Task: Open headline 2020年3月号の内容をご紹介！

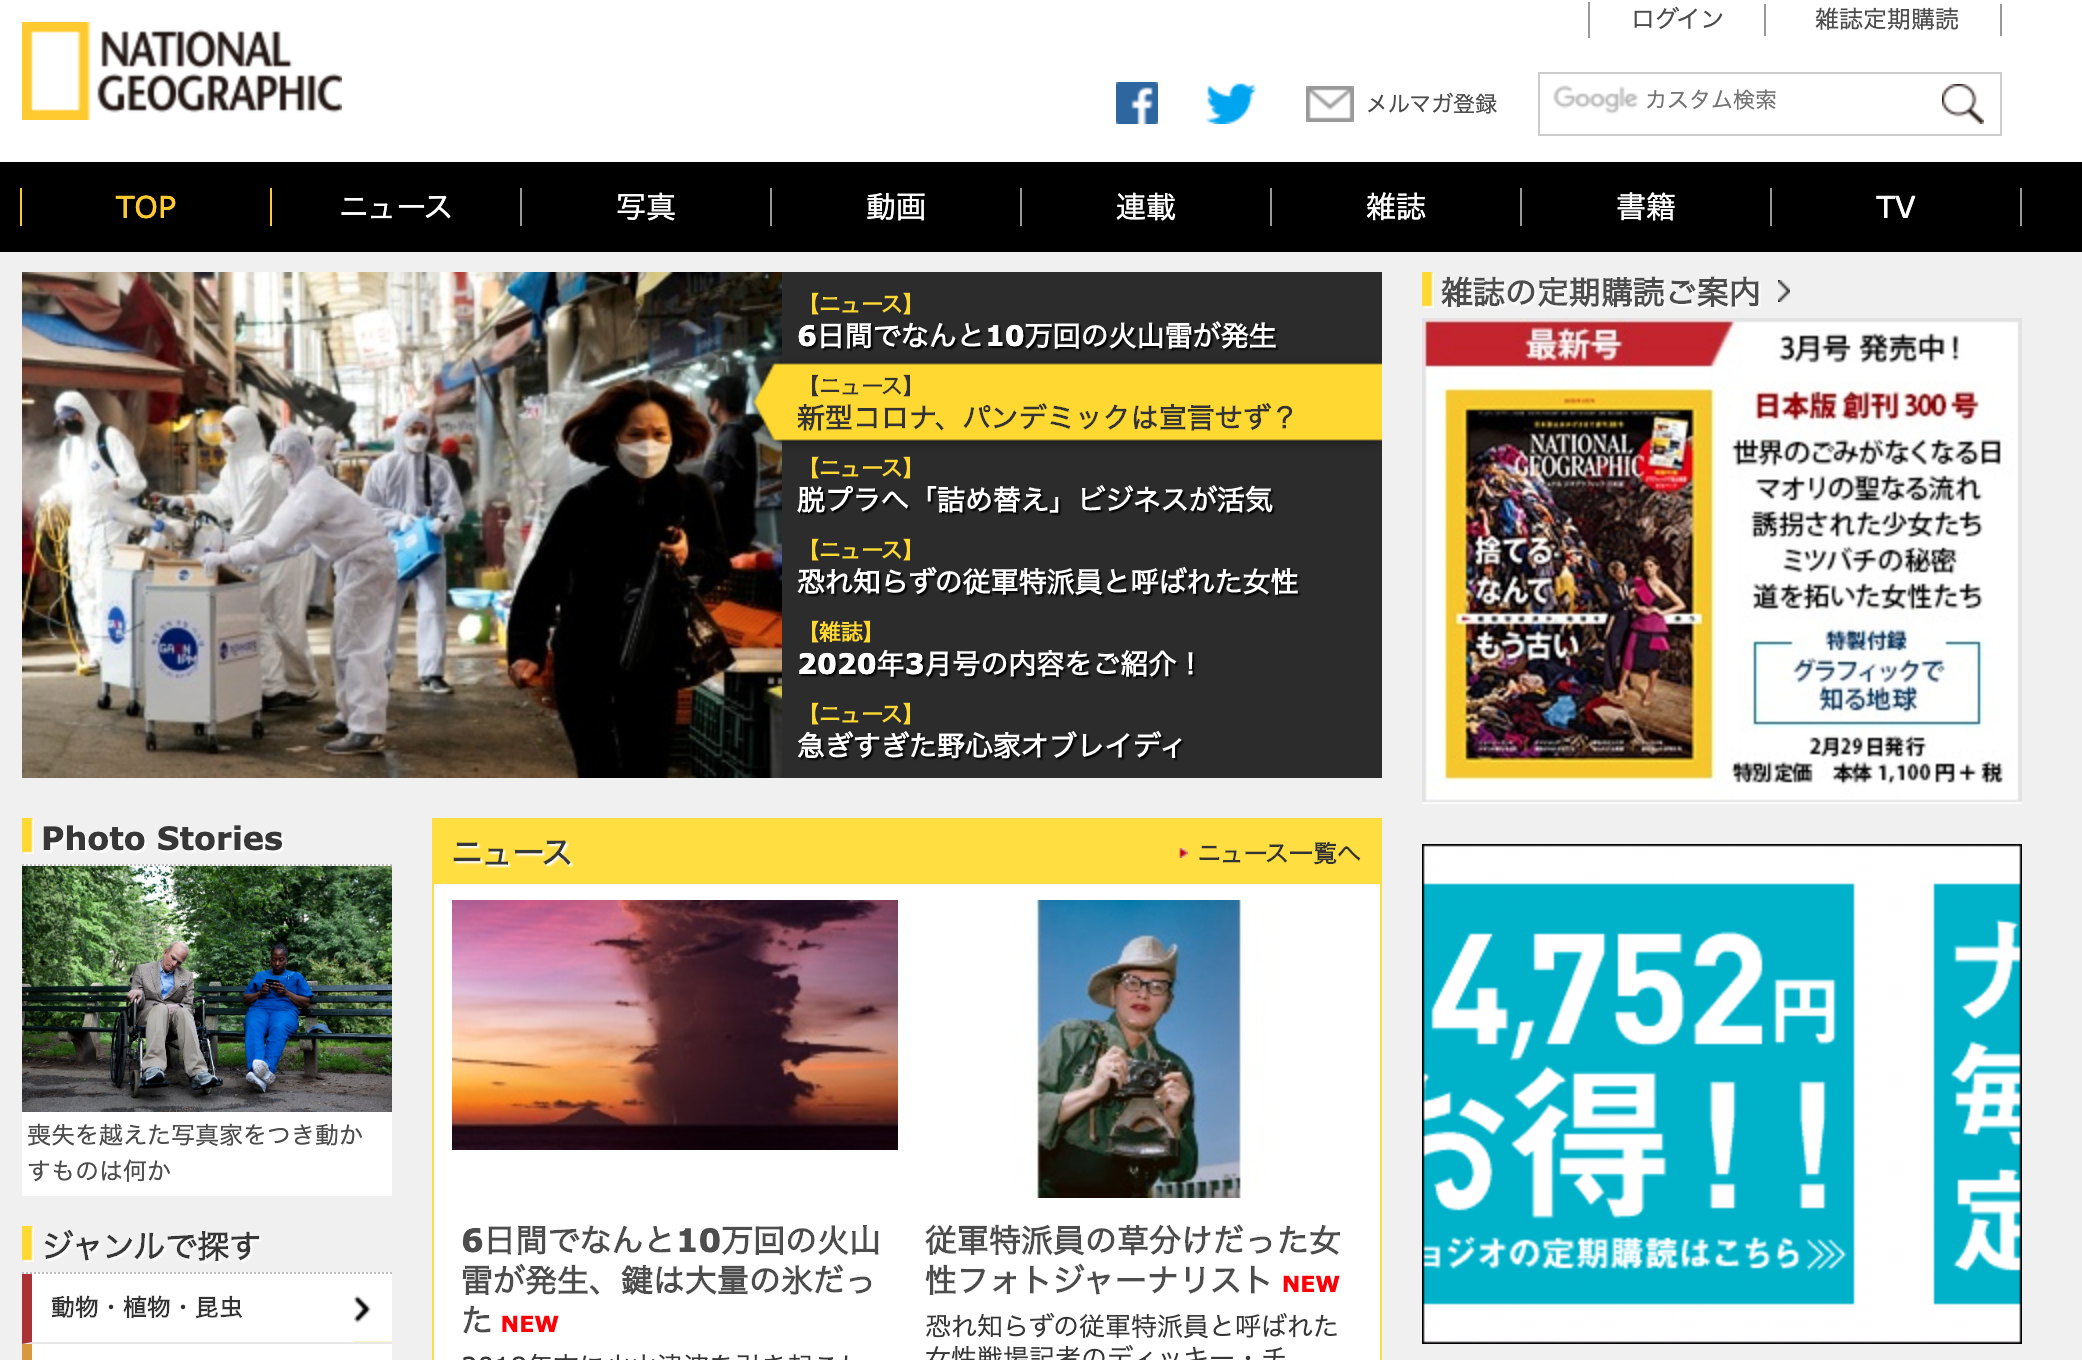Action: click(x=998, y=663)
